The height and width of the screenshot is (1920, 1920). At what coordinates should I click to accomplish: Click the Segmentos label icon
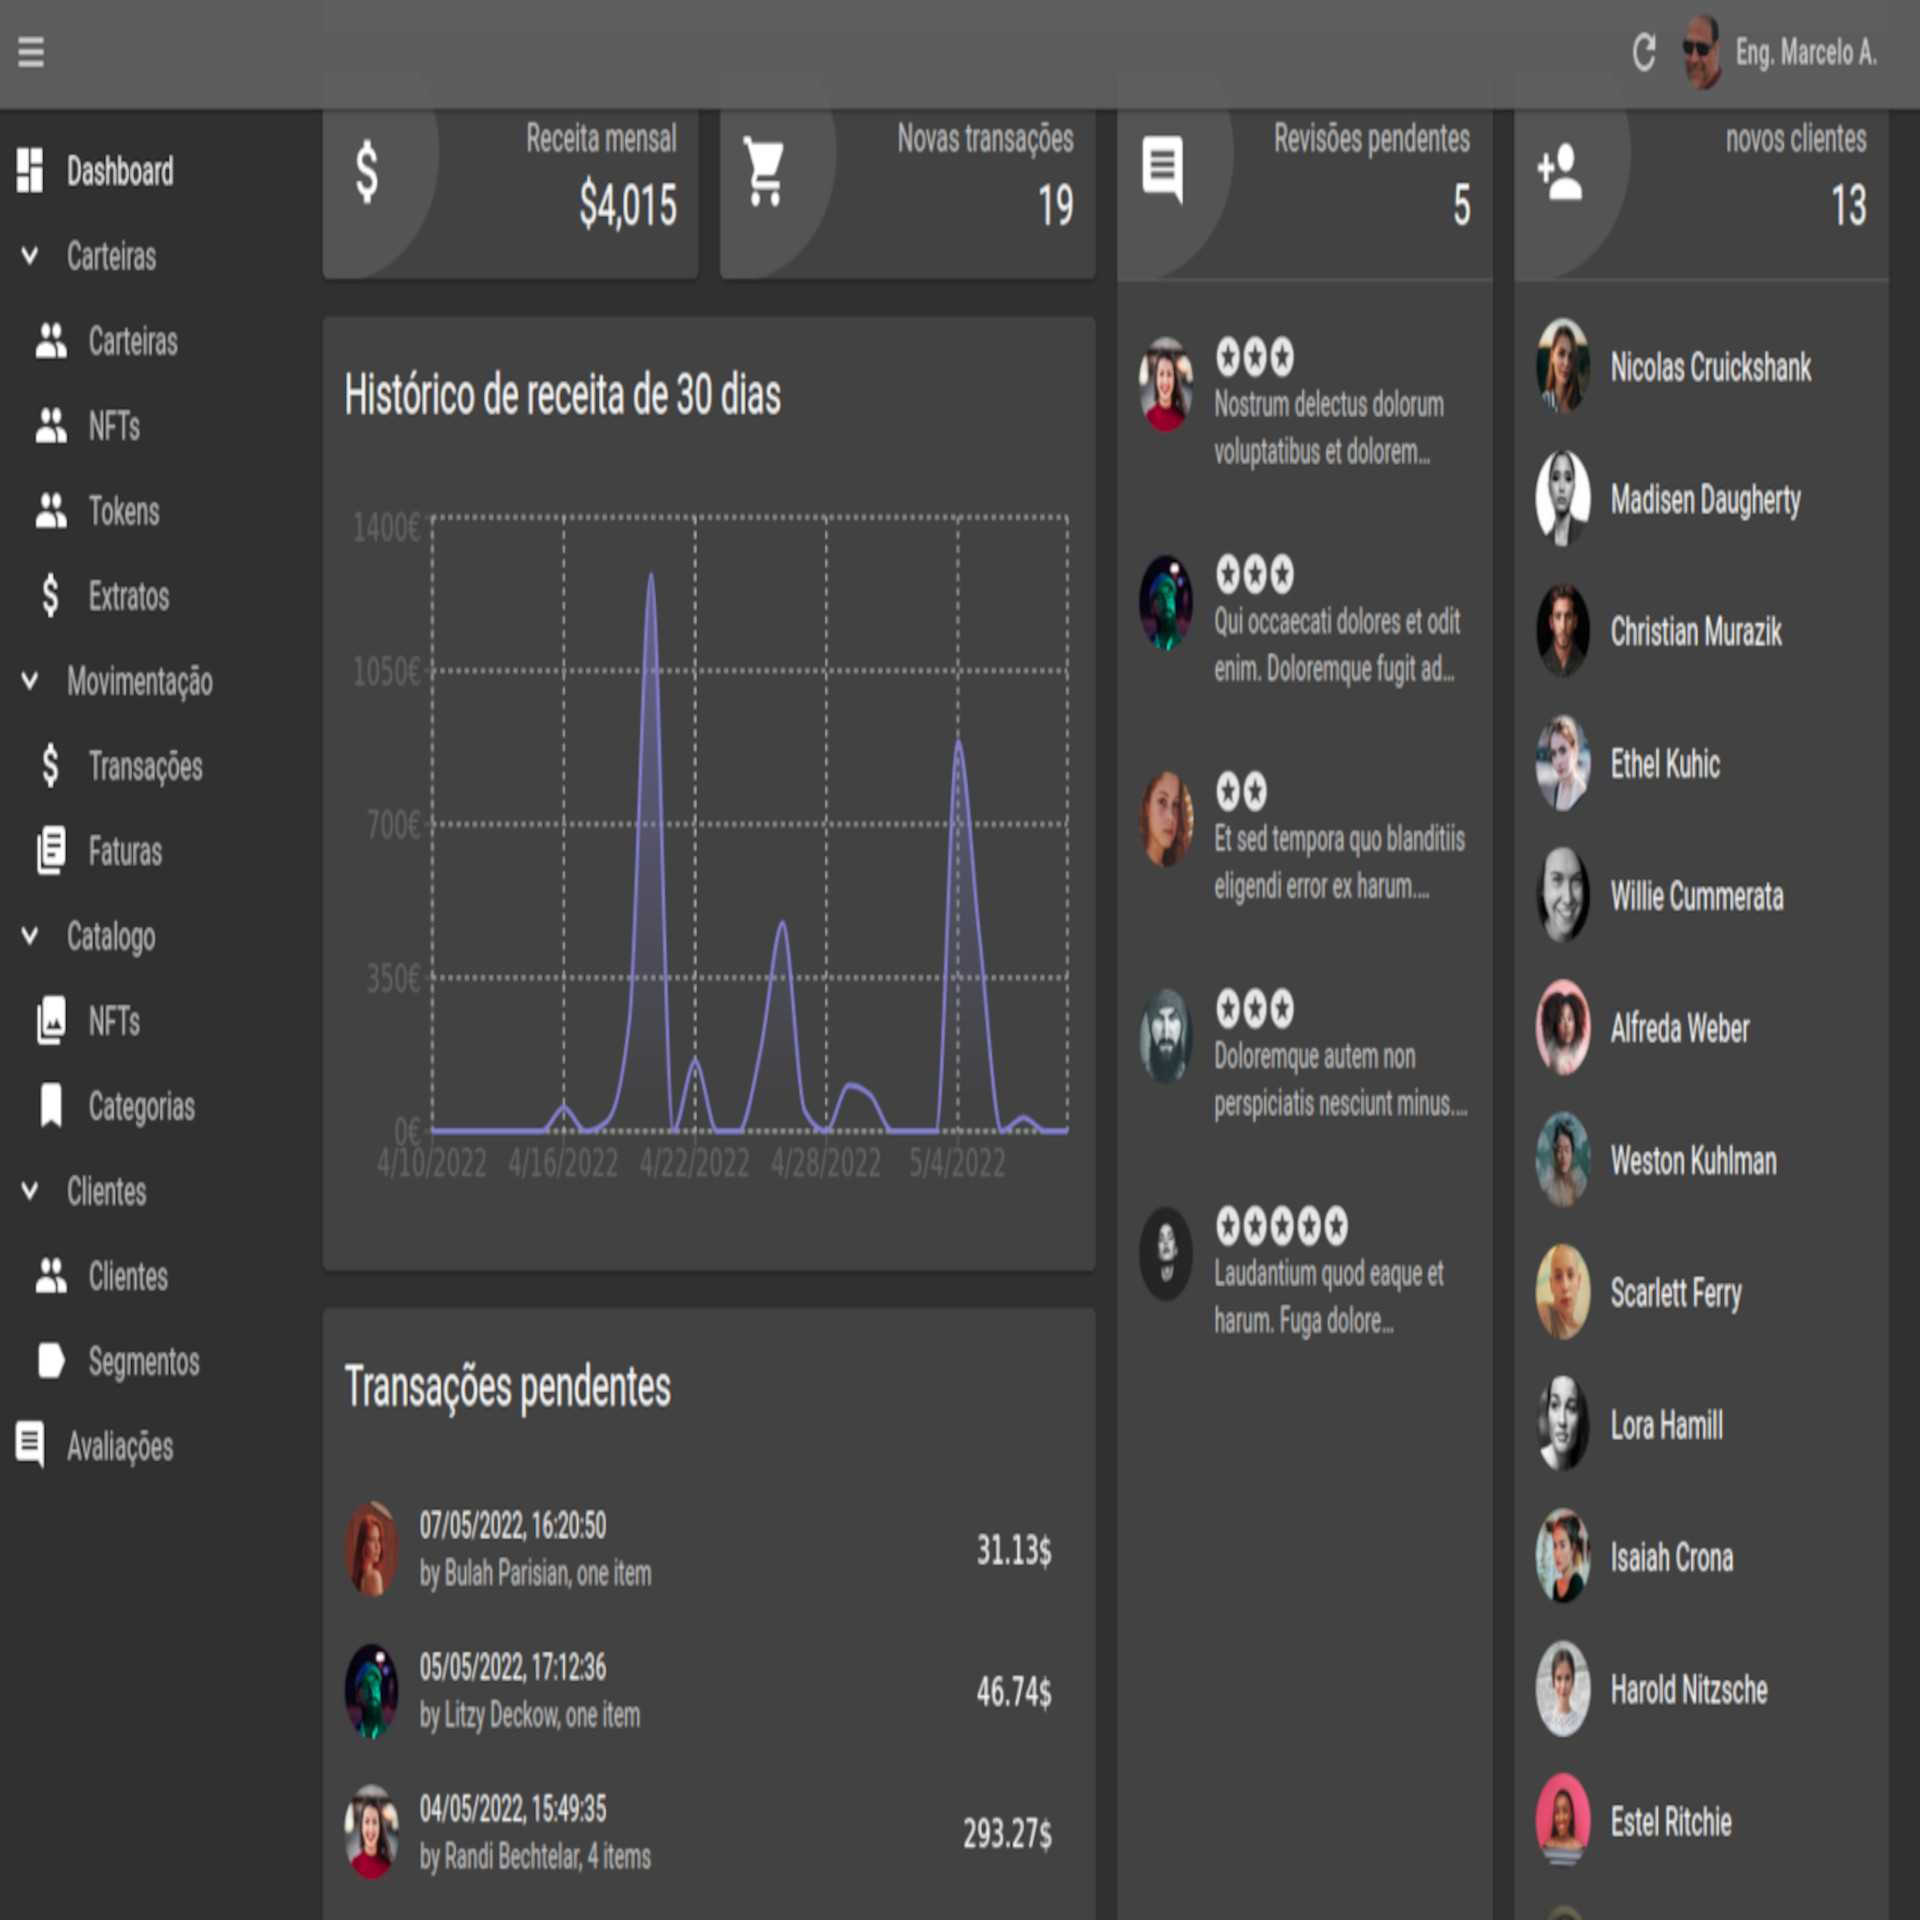pyautogui.click(x=51, y=1361)
